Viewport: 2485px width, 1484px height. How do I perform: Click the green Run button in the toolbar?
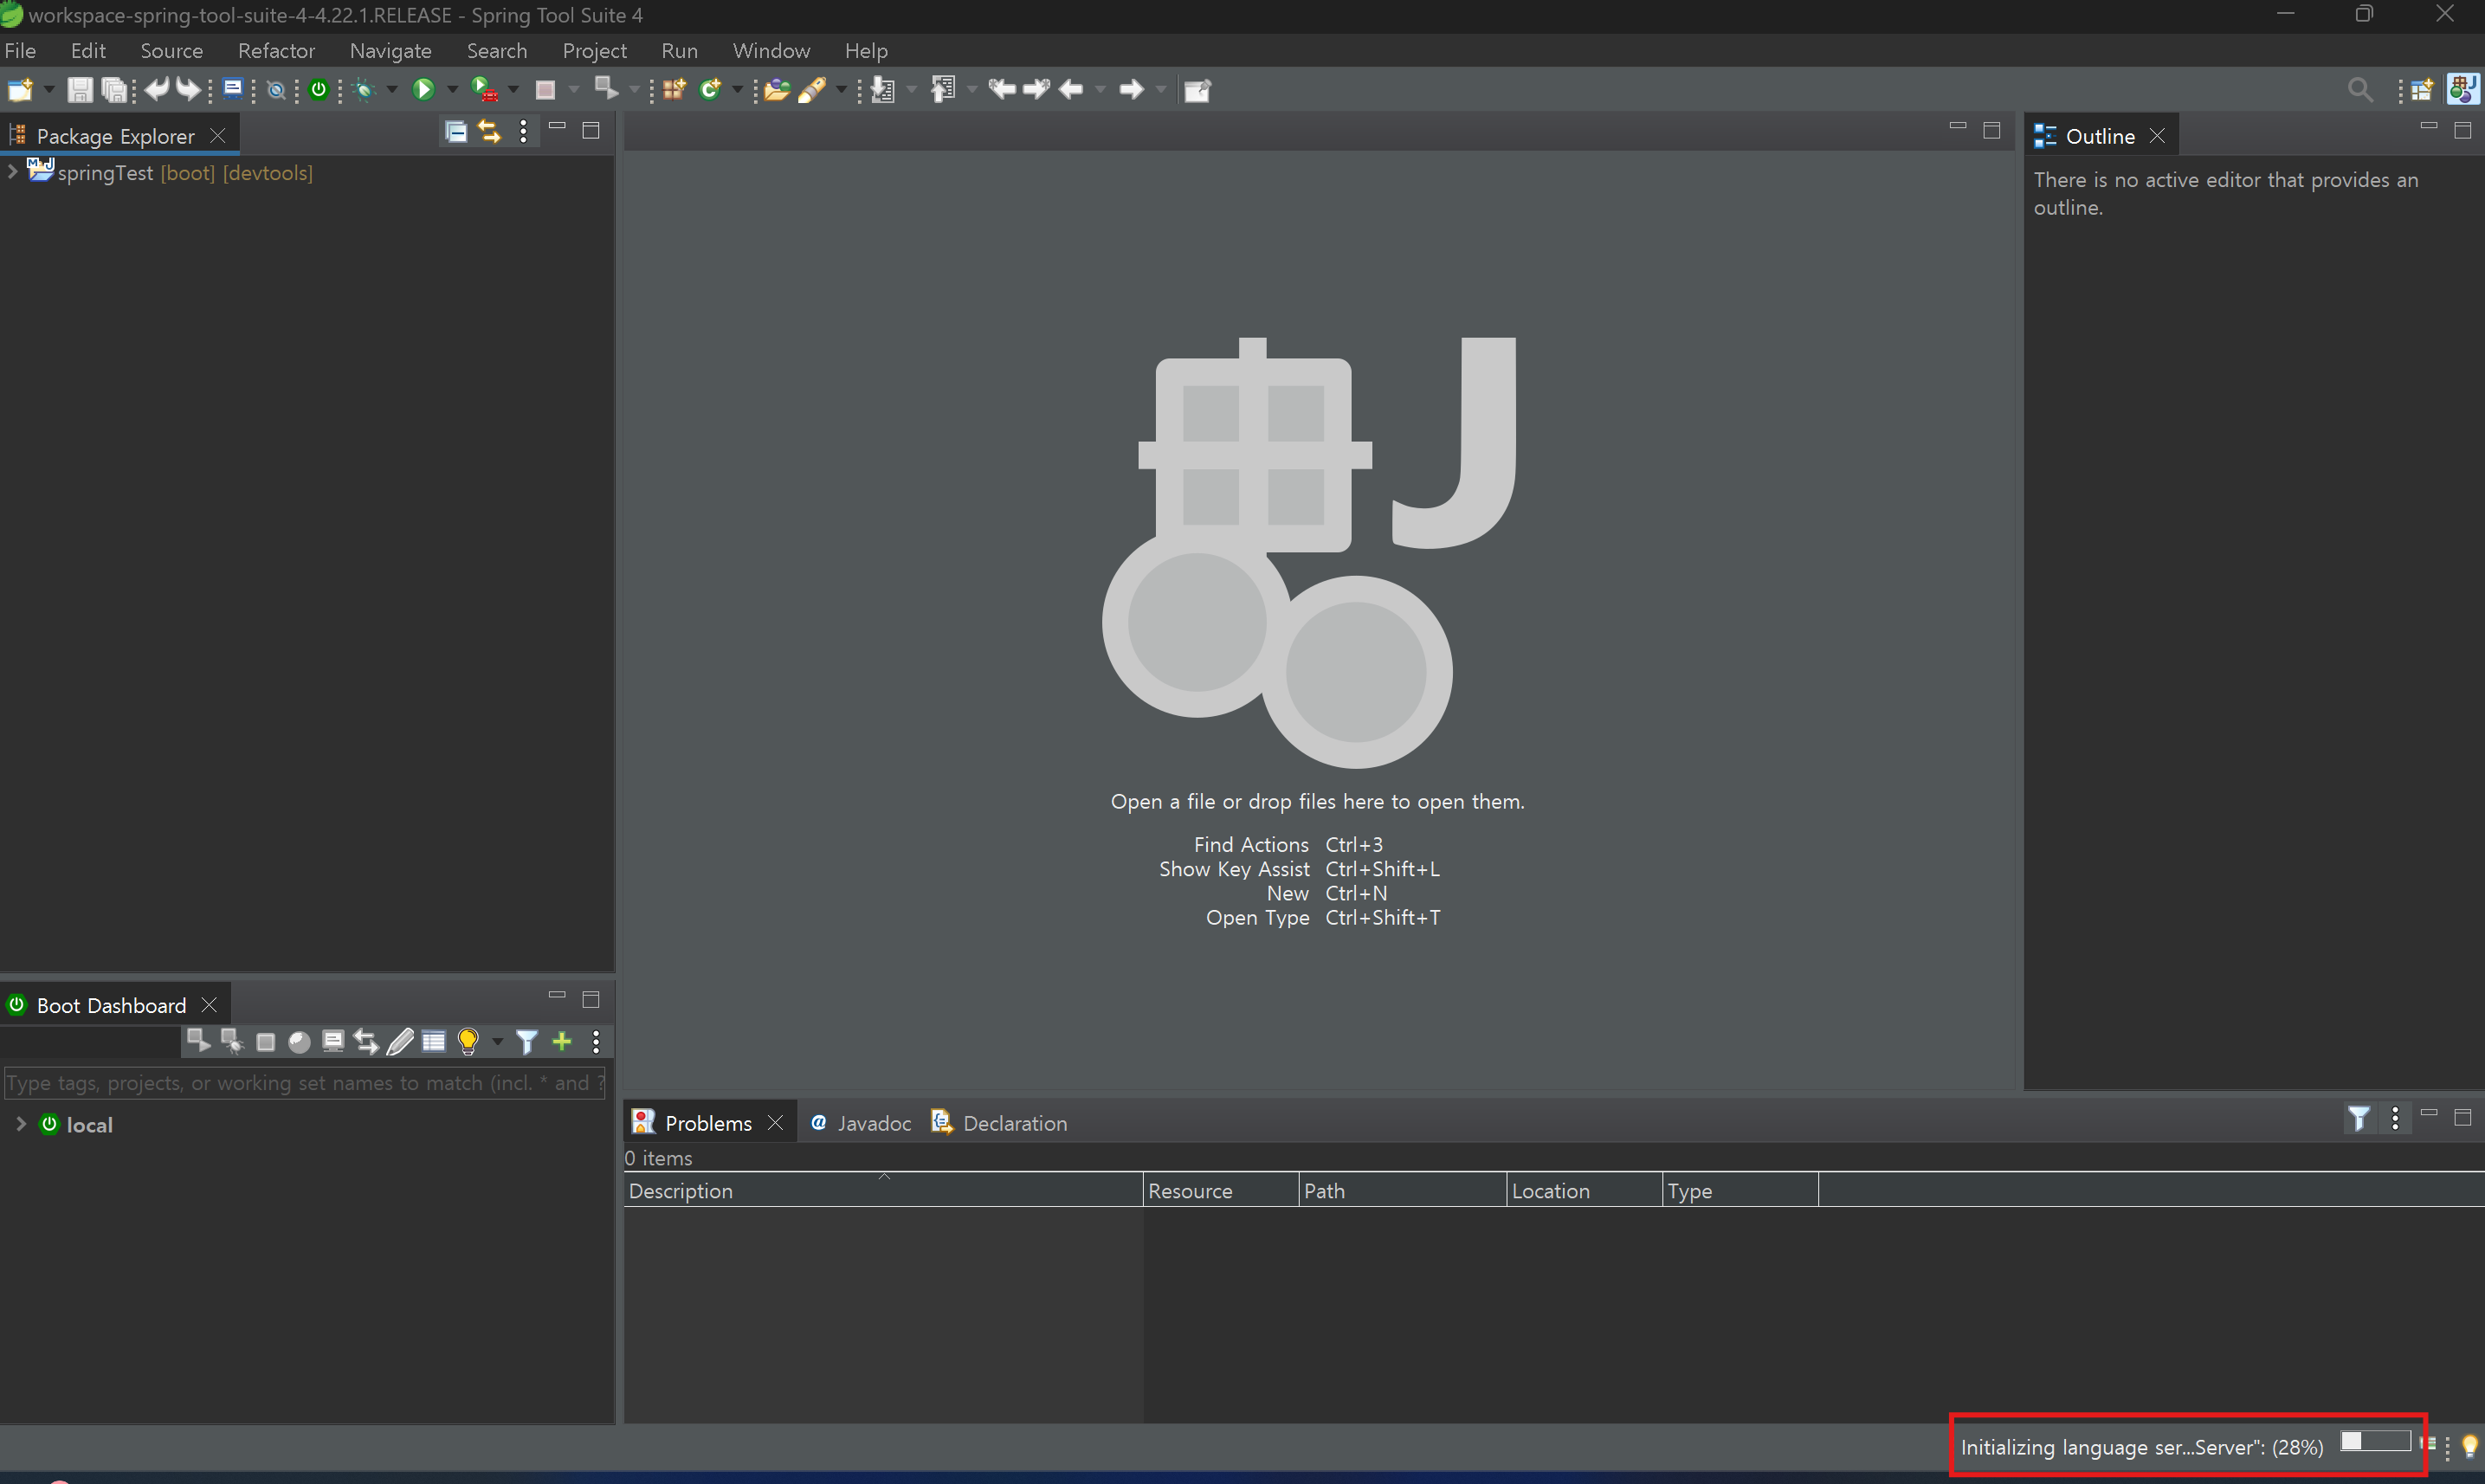tap(423, 90)
